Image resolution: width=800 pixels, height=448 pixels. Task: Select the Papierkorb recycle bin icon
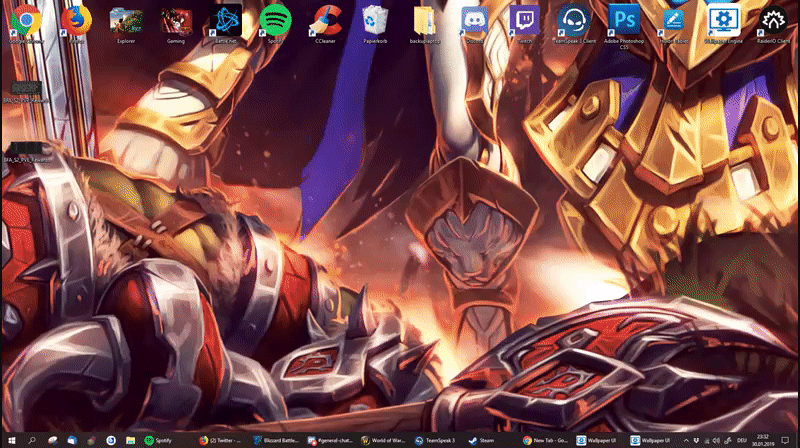[375, 23]
